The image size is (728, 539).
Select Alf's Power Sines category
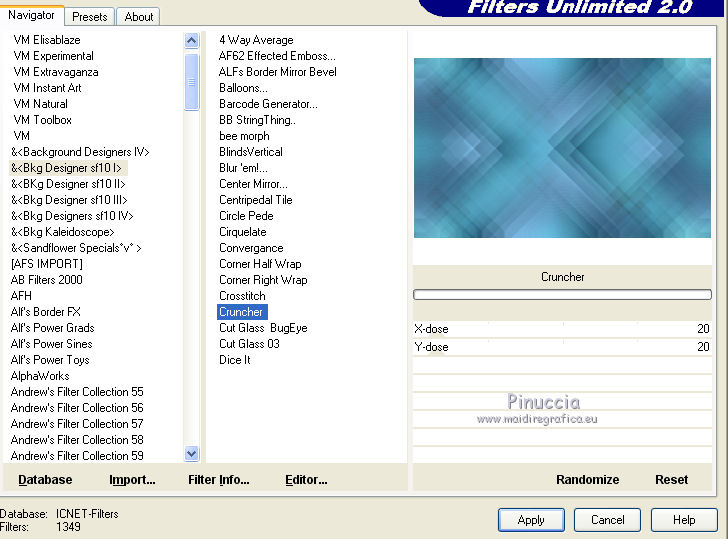[x=52, y=344]
